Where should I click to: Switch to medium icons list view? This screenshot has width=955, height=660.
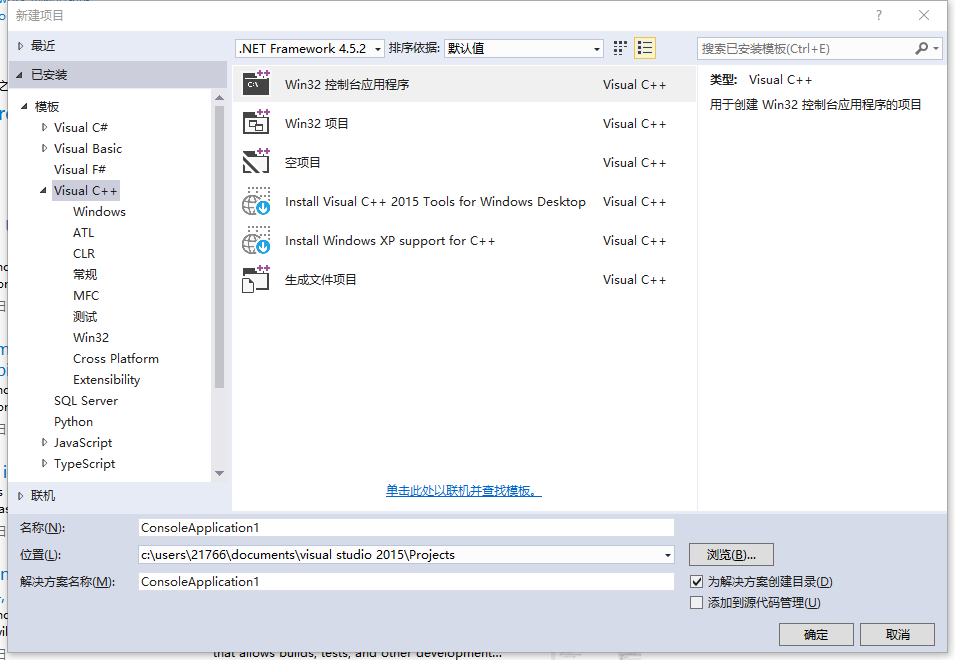pyautogui.click(x=644, y=48)
